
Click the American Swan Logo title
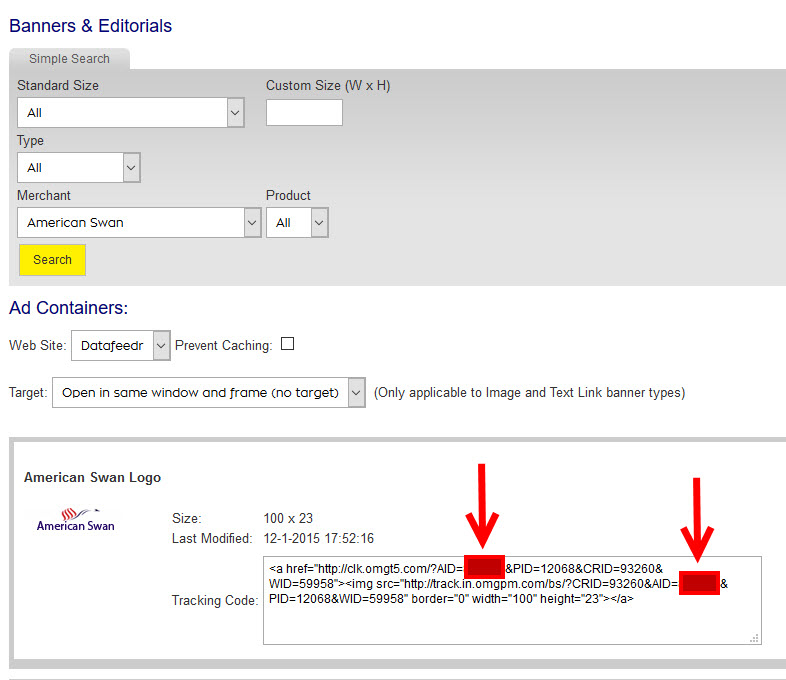[x=92, y=477]
